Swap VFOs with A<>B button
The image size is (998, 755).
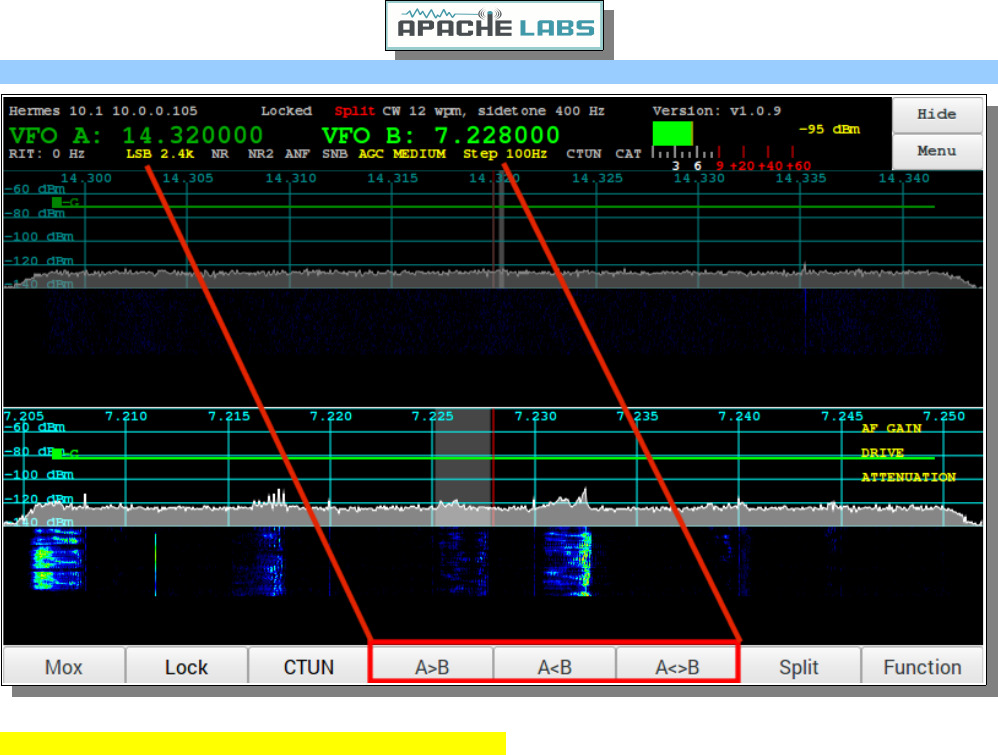point(677,667)
